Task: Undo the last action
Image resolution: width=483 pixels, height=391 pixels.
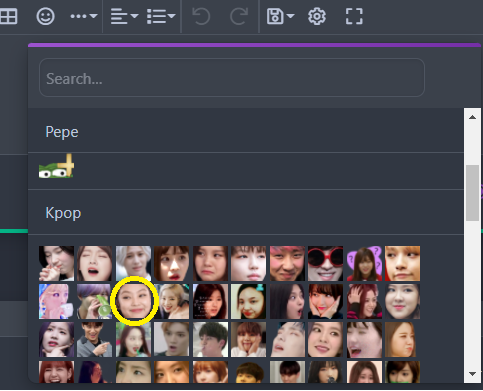Action: (x=201, y=16)
